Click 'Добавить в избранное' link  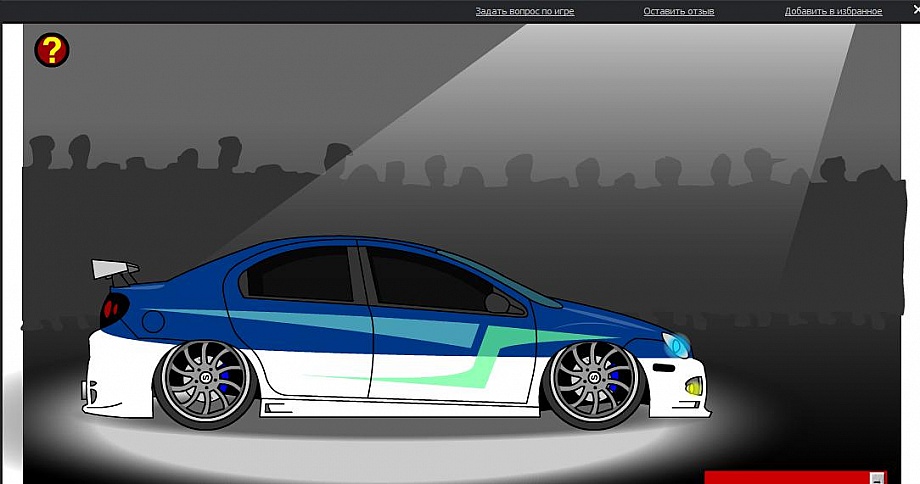click(x=833, y=11)
